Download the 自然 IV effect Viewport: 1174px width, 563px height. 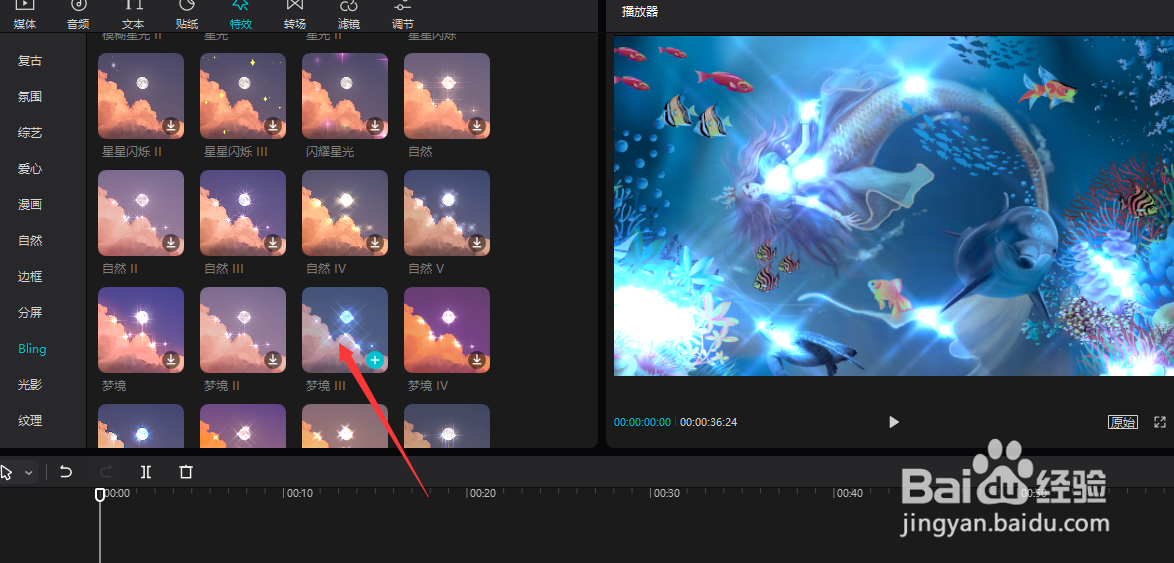point(375,243)
